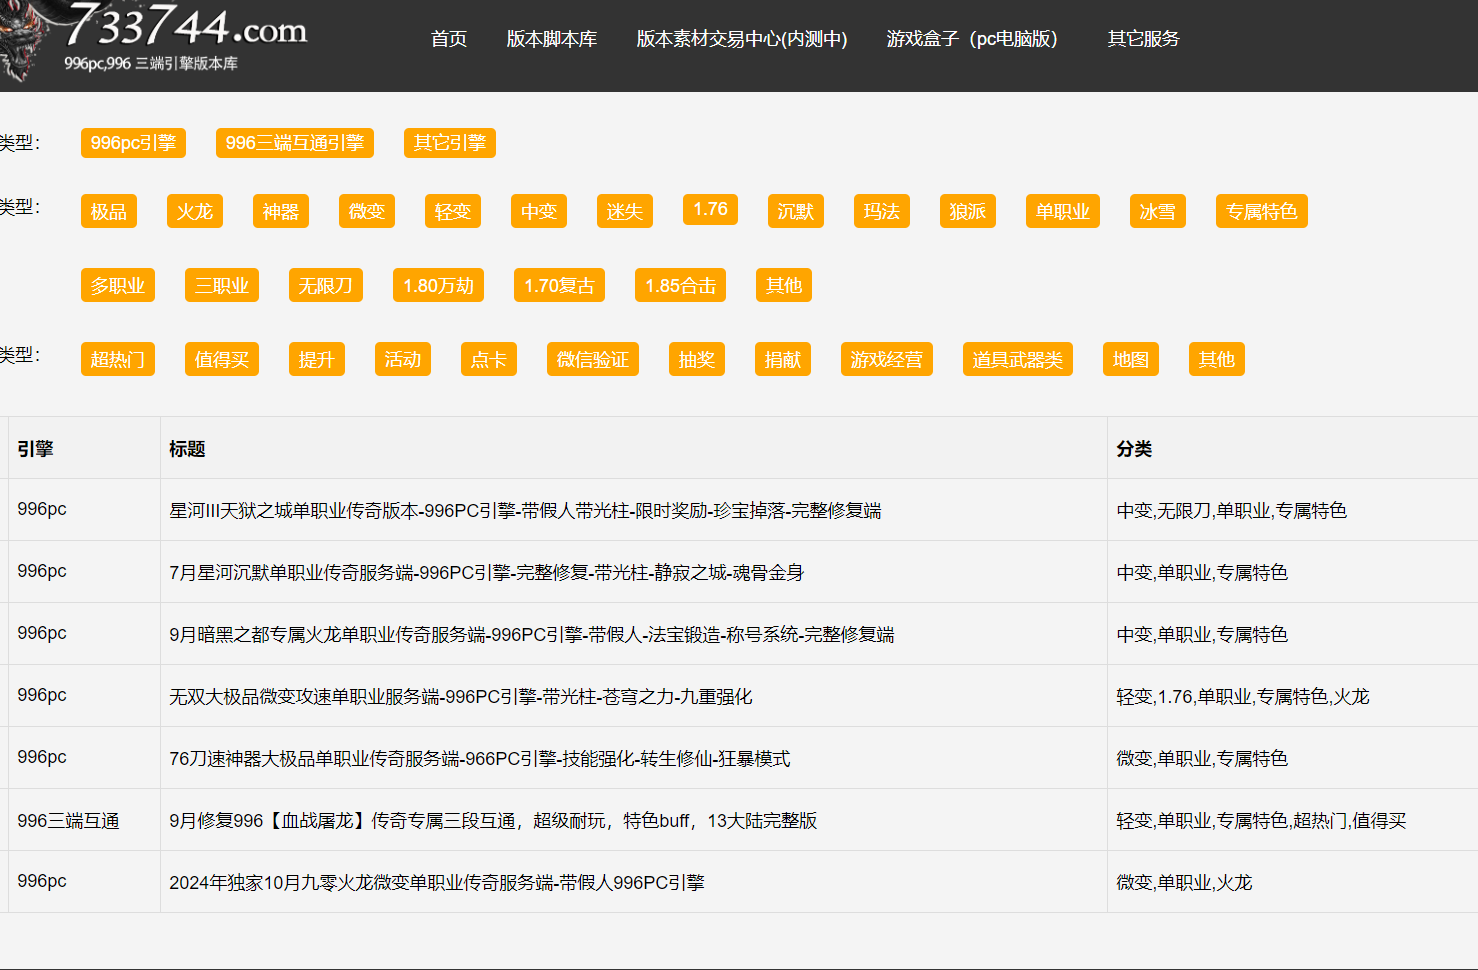The image size is (1478, 970).
Task: Select the 极品 category tag
Action: click(x=109, y=211)
